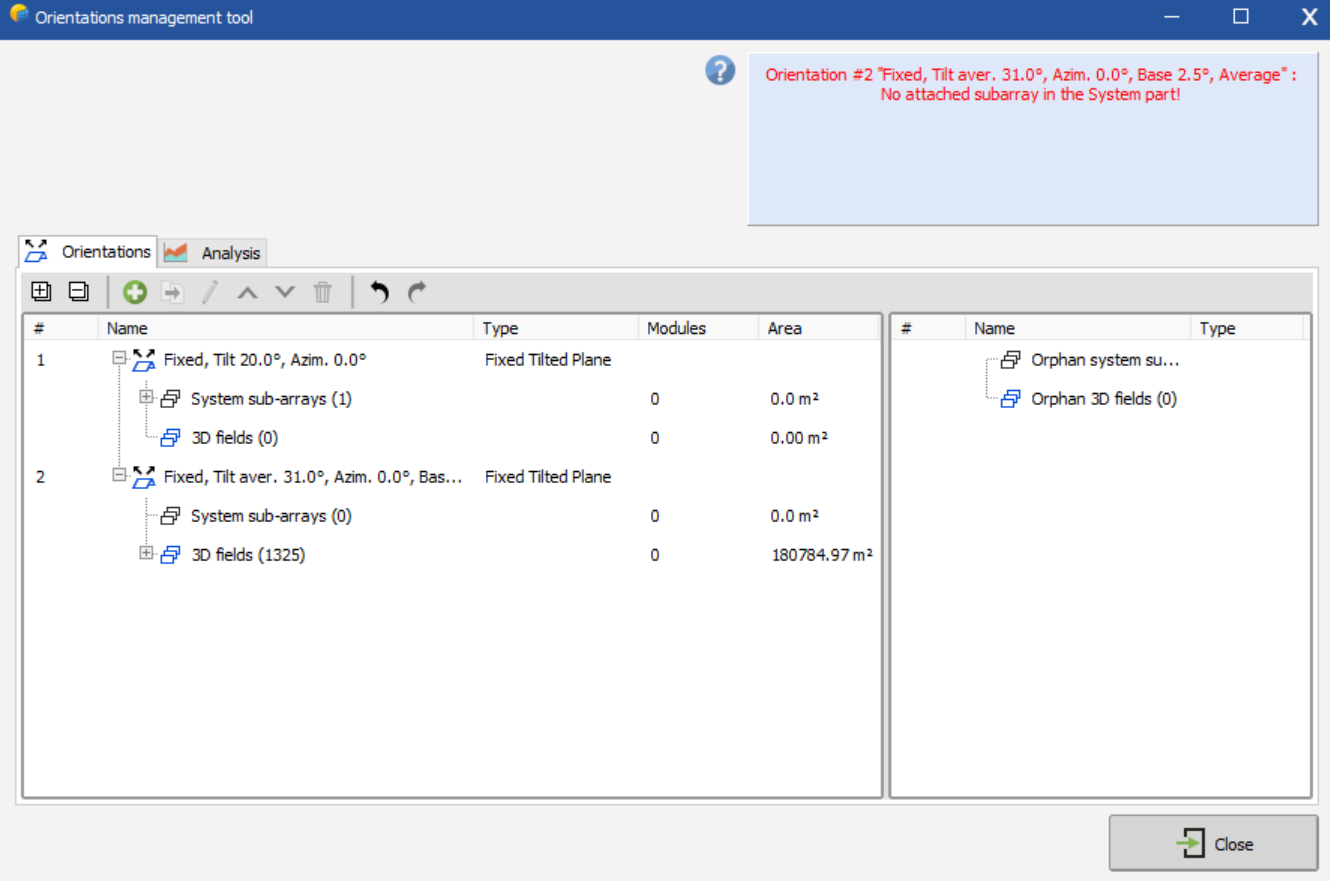This screenshot has width=1330, height=881.
Task: Click the Name column header in left list
Action: click(286, 328)
